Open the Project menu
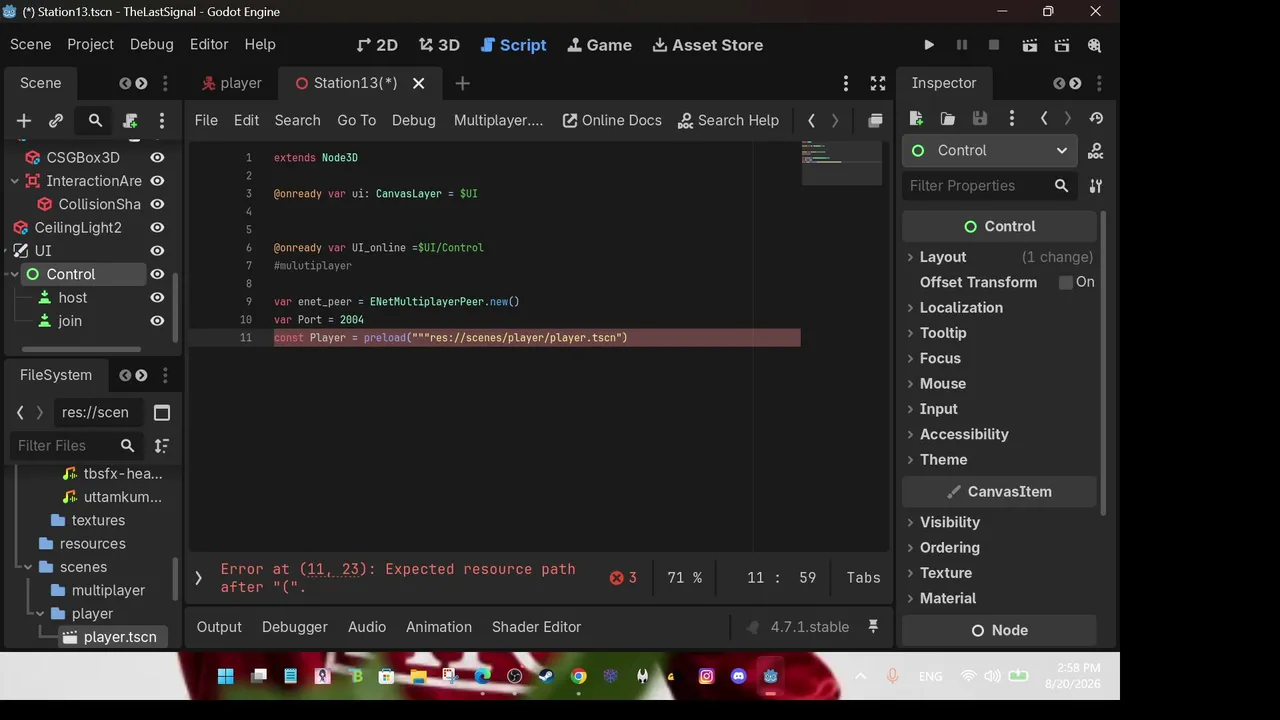The height and width of the screenshot is (720, 1280). click(x=90, y=45)
